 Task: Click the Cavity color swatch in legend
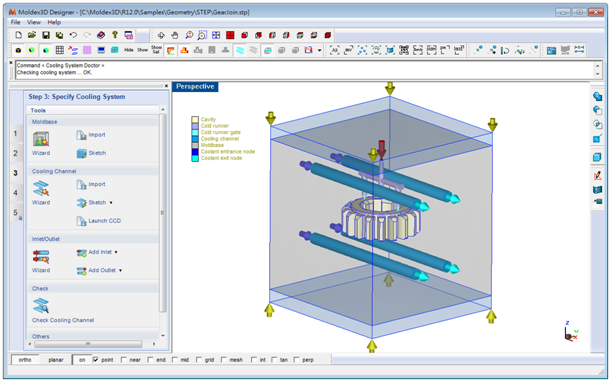click(x=195, y=119)
